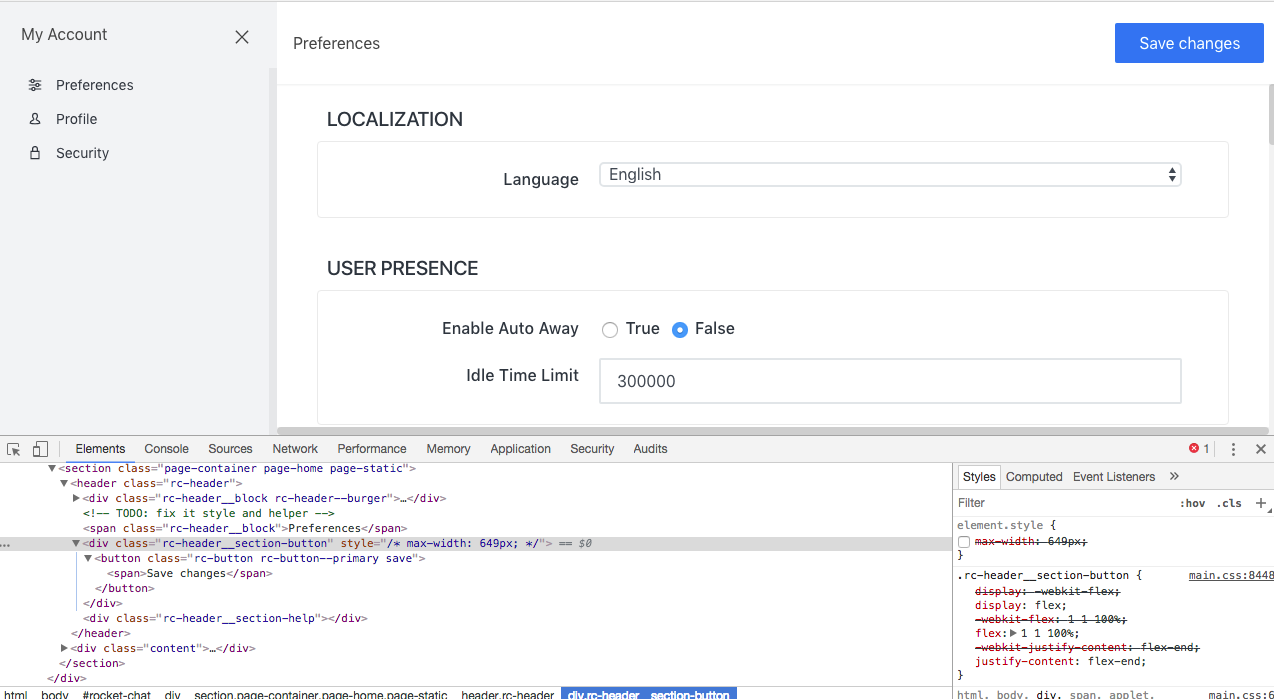Image resolution: width=1274 pixels, height=699 pixels.
Task: Add new style rule with plus icon
Action: [1260, 503]
